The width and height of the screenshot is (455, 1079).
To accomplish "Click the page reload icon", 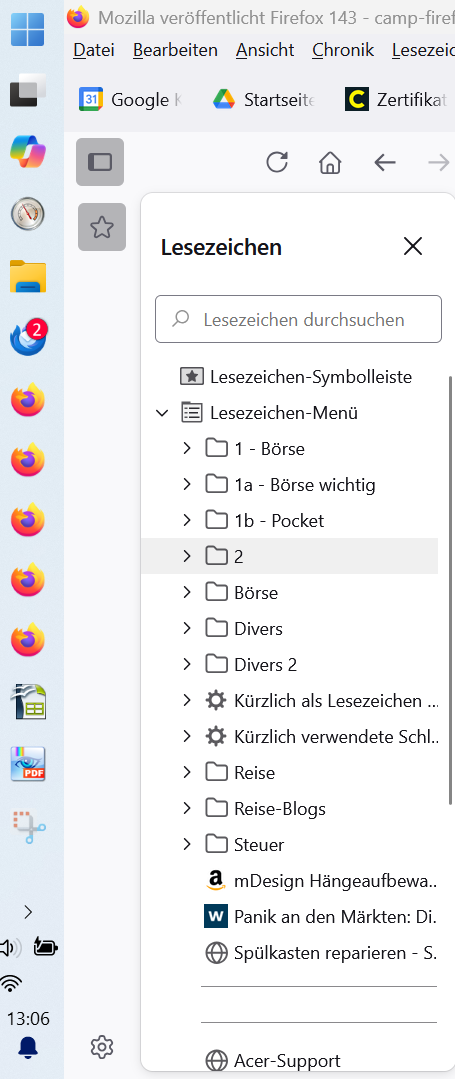I will pos(277,162).
